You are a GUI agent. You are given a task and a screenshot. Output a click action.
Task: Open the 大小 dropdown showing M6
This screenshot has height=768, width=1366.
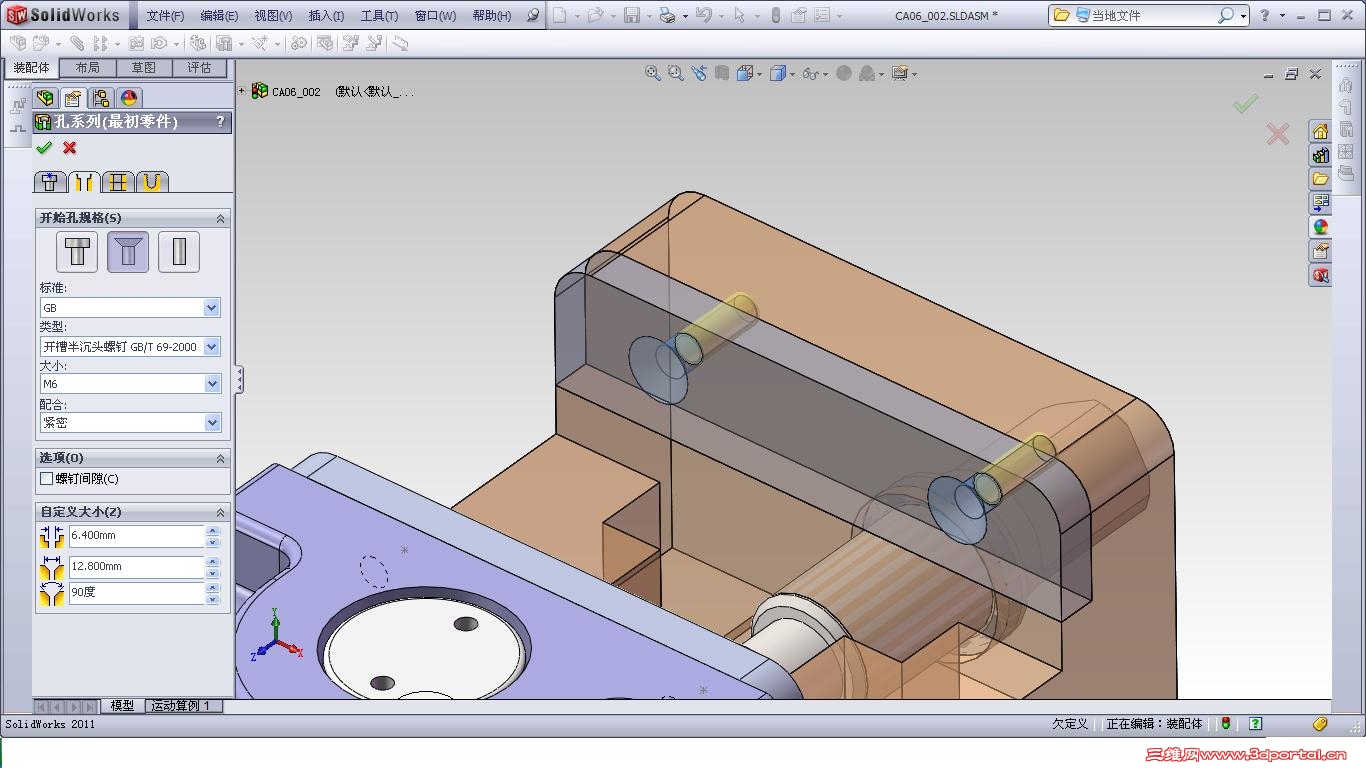coord(130,384)
